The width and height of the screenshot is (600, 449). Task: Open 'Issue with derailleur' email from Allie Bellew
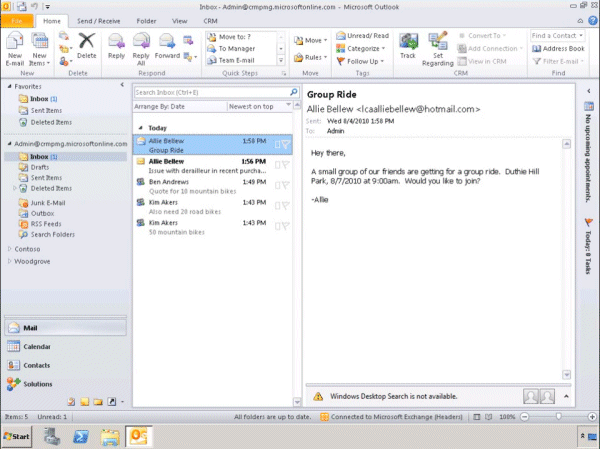pyautogui.click(x=213, y=166)
